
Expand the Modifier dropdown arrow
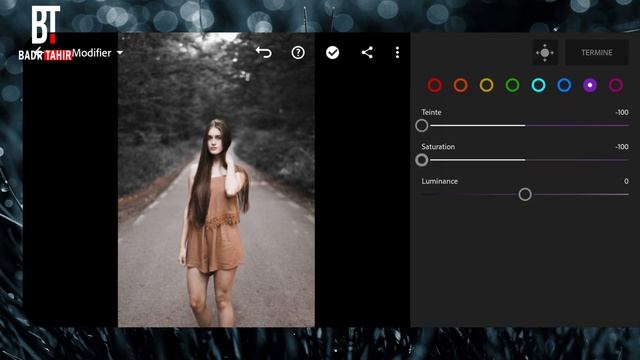point(120,53)
